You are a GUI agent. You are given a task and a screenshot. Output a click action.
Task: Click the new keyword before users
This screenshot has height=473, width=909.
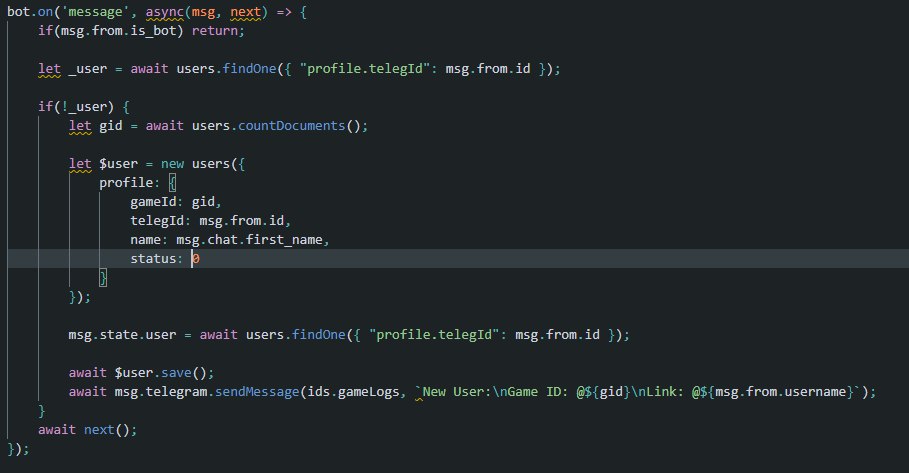(172, 164)
